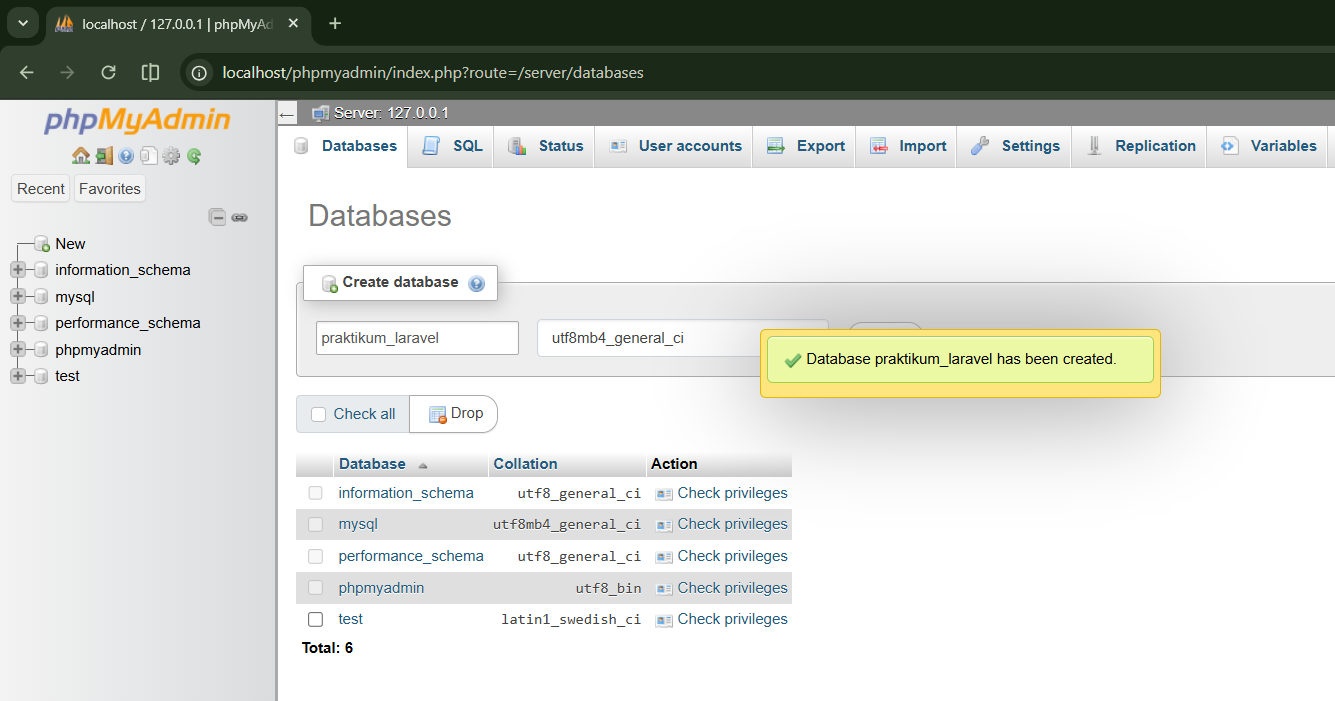Open a new browser tab
The width and height of the screenshot is (1335, 701).
(x=335, y=23)
